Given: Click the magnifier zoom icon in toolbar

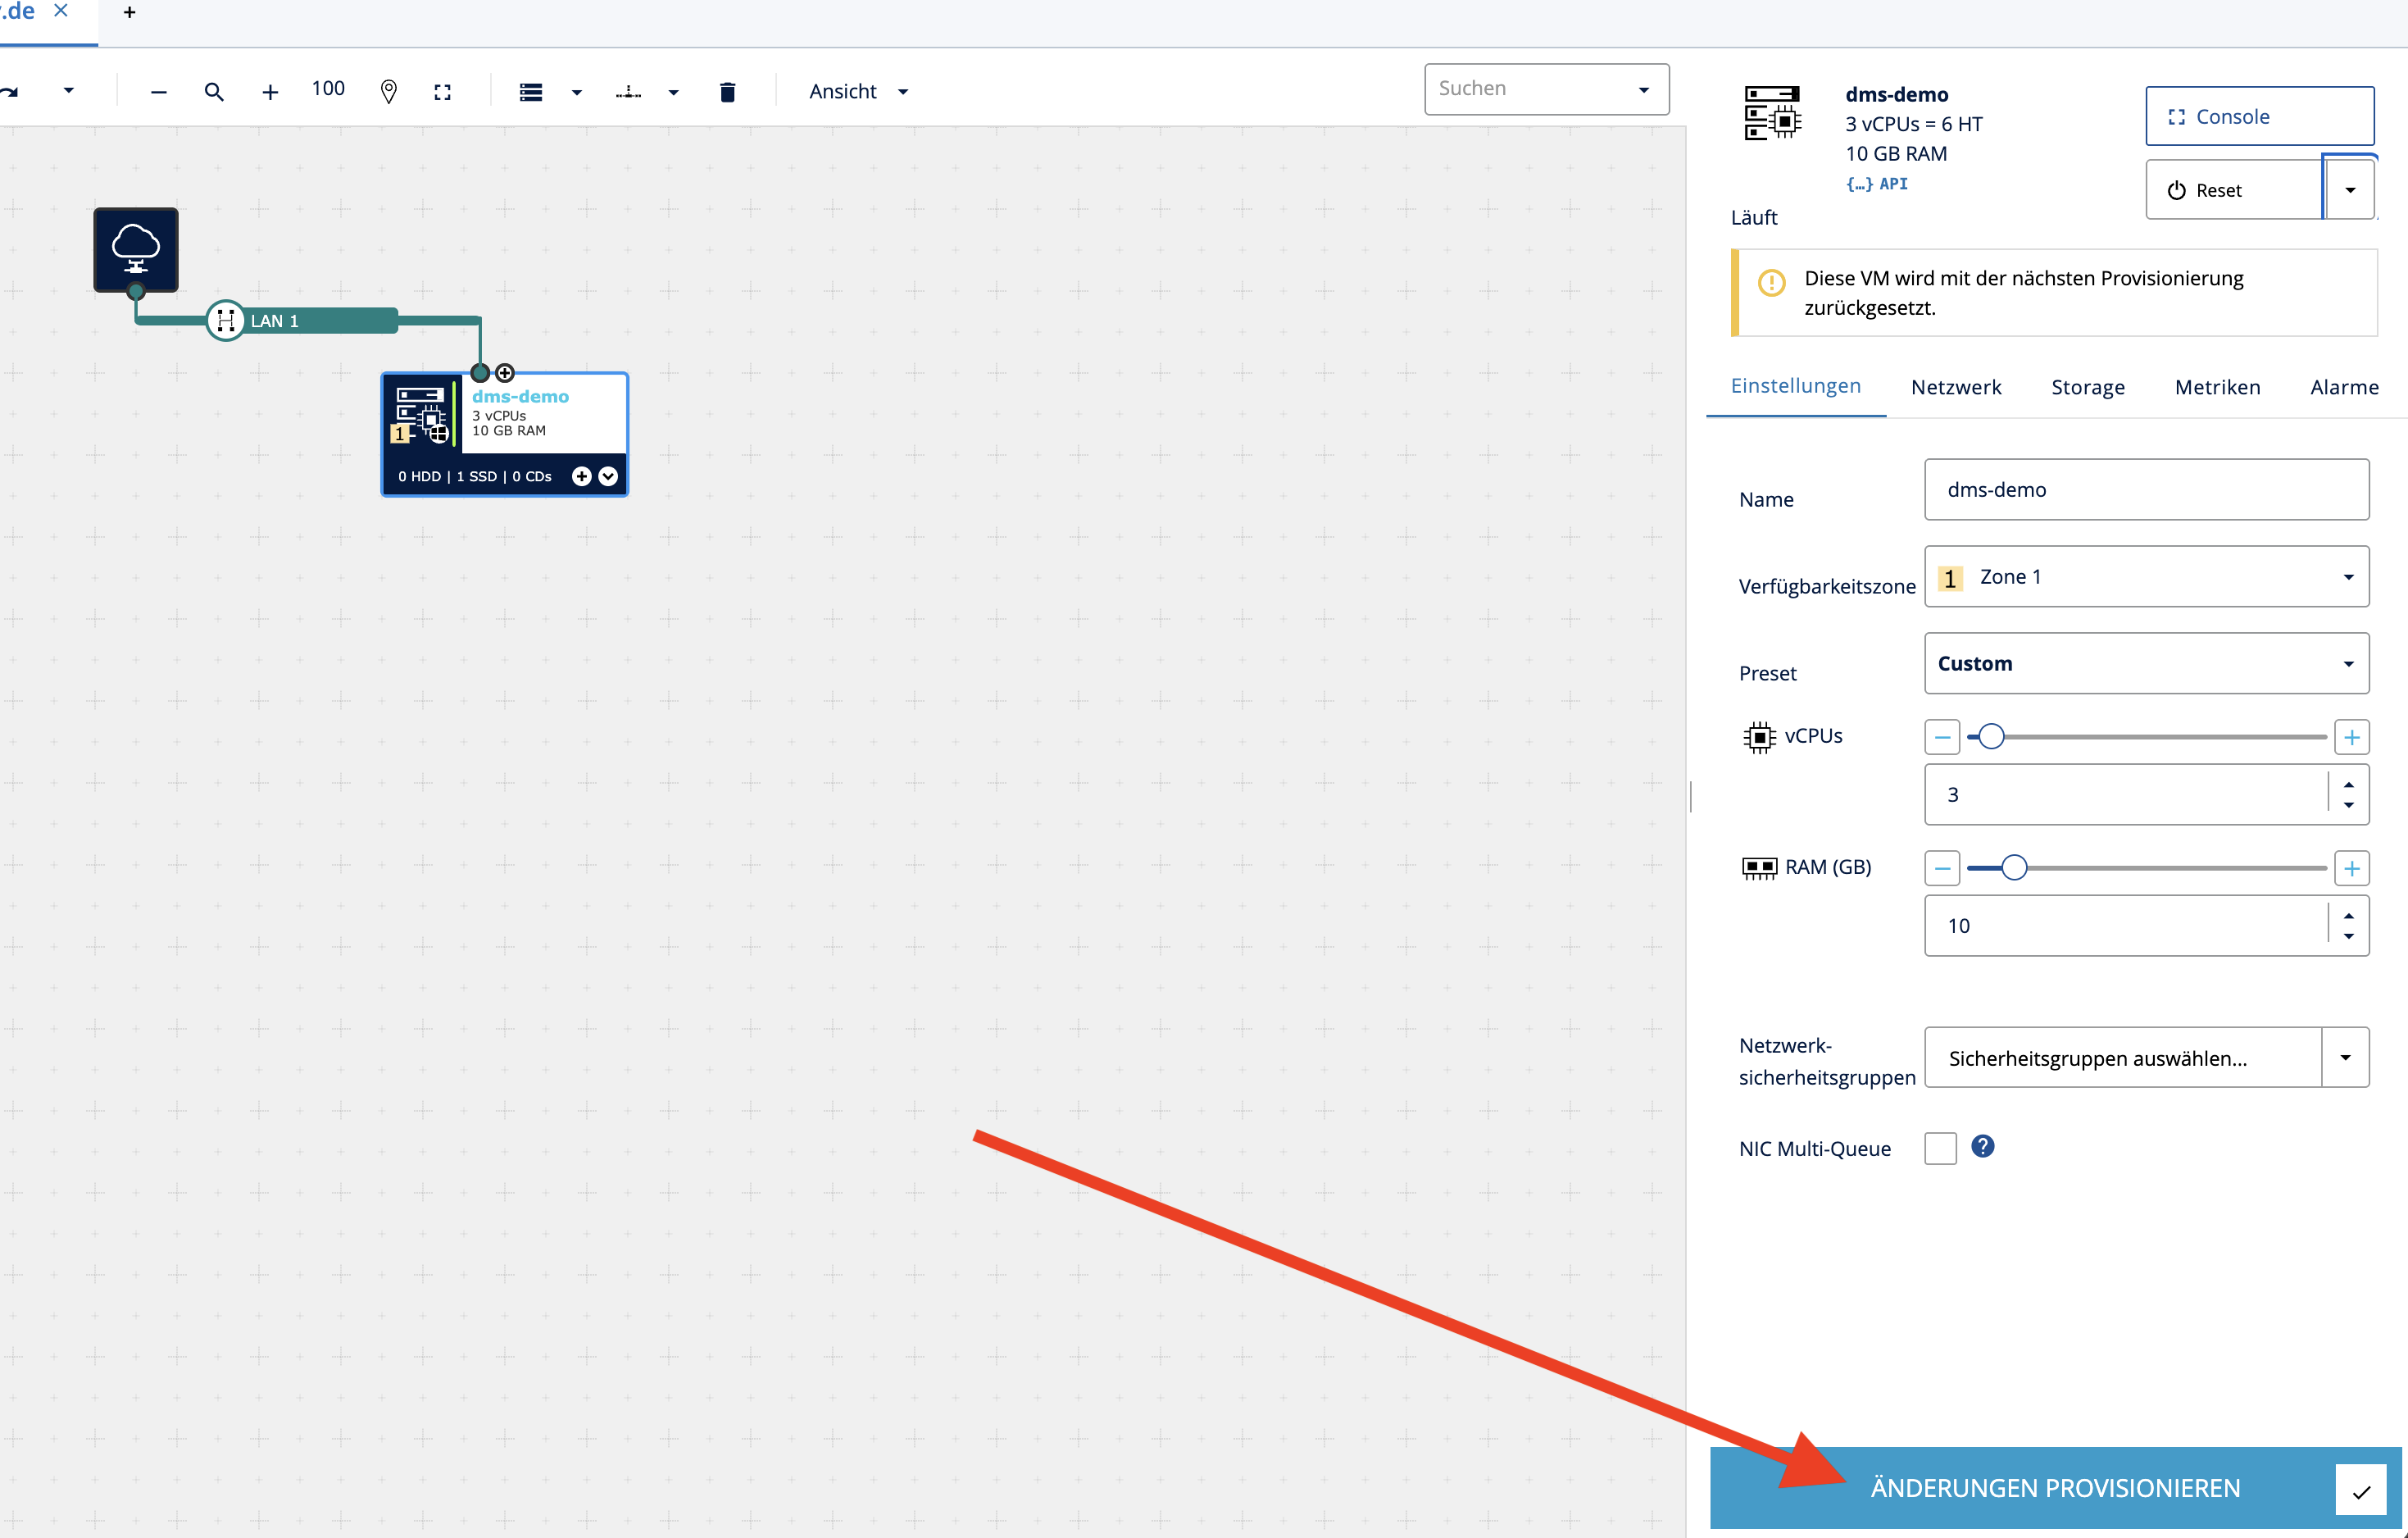Looking at the screenshot, I should 213,92.
